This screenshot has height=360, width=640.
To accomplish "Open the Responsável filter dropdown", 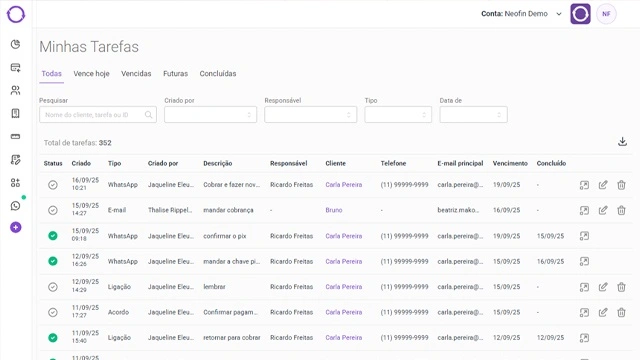I will pos(310,115).
